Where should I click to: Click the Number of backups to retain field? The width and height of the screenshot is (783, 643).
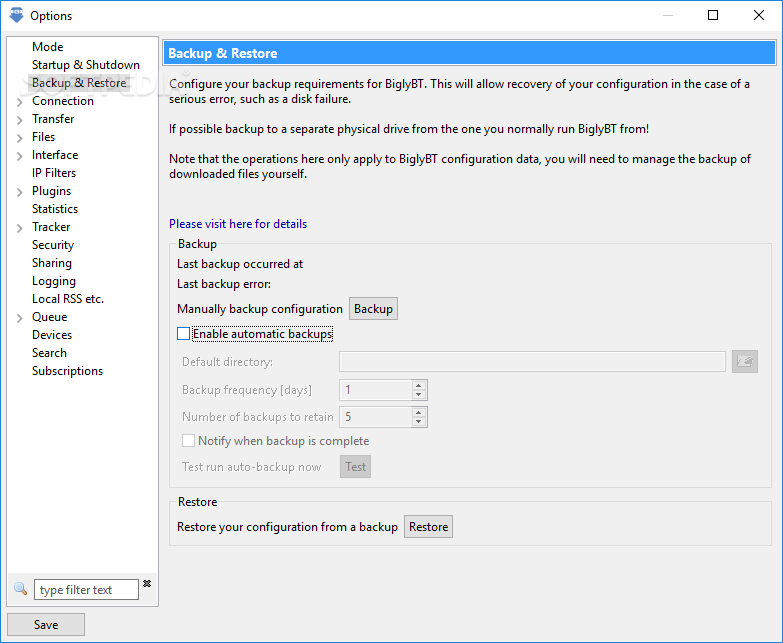(376, 416)
